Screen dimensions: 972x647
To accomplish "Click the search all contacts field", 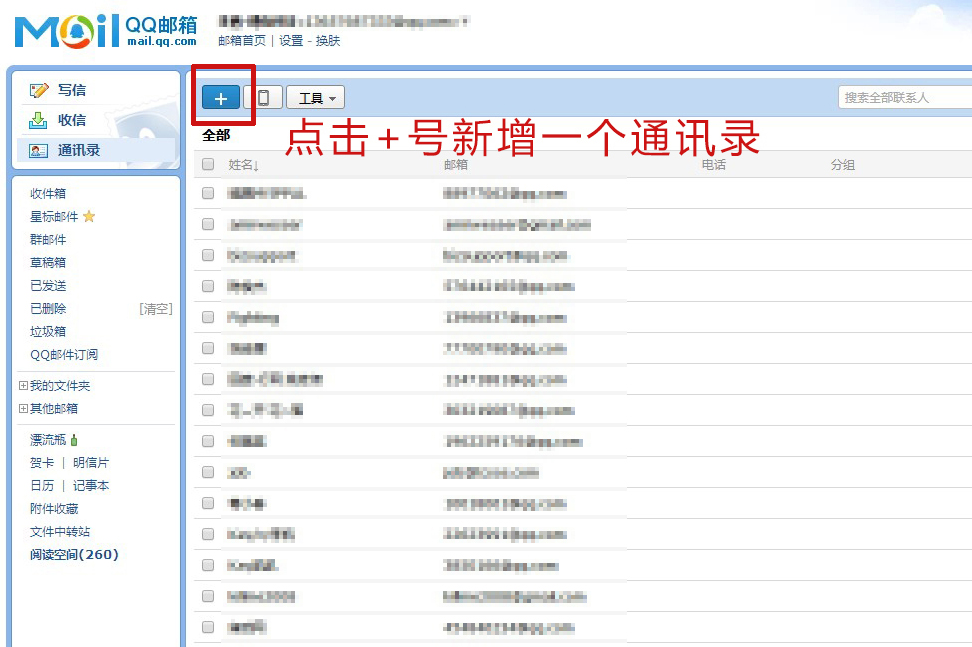I will pyautogui.click(x=905, y=97).
